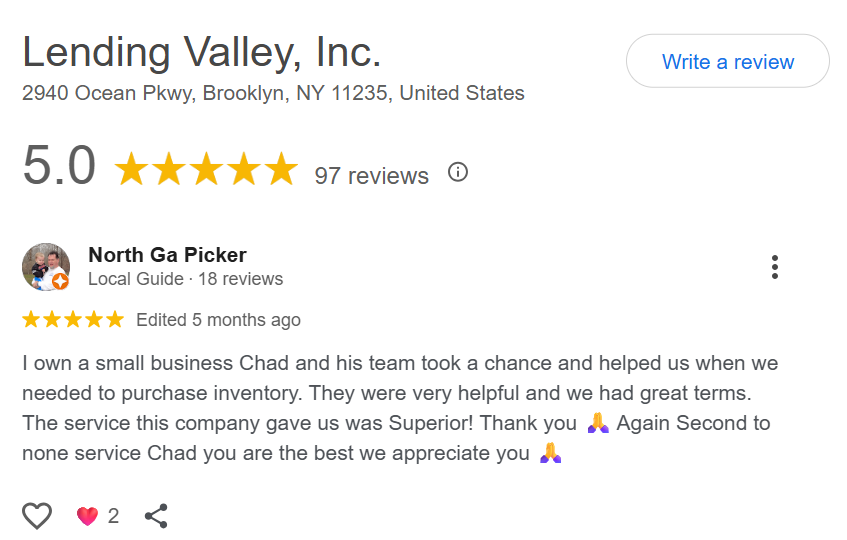Open North Ga Picker's profile photo
Image resolution: width=847 pixels, height=540 pixels.
(45, 266)
